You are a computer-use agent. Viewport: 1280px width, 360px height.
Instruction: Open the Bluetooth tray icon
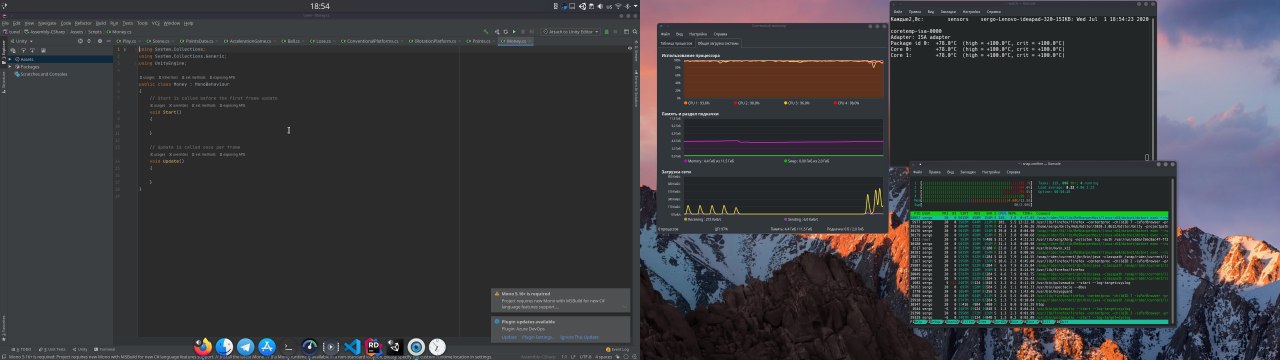click(x=627, y=6)
